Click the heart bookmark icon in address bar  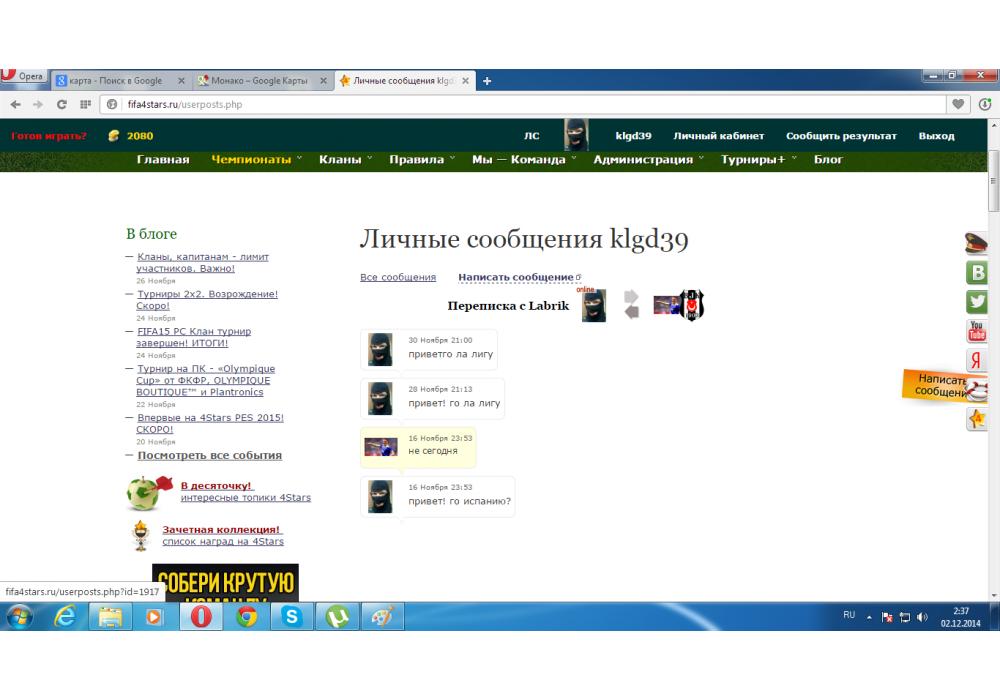(959, 104)
